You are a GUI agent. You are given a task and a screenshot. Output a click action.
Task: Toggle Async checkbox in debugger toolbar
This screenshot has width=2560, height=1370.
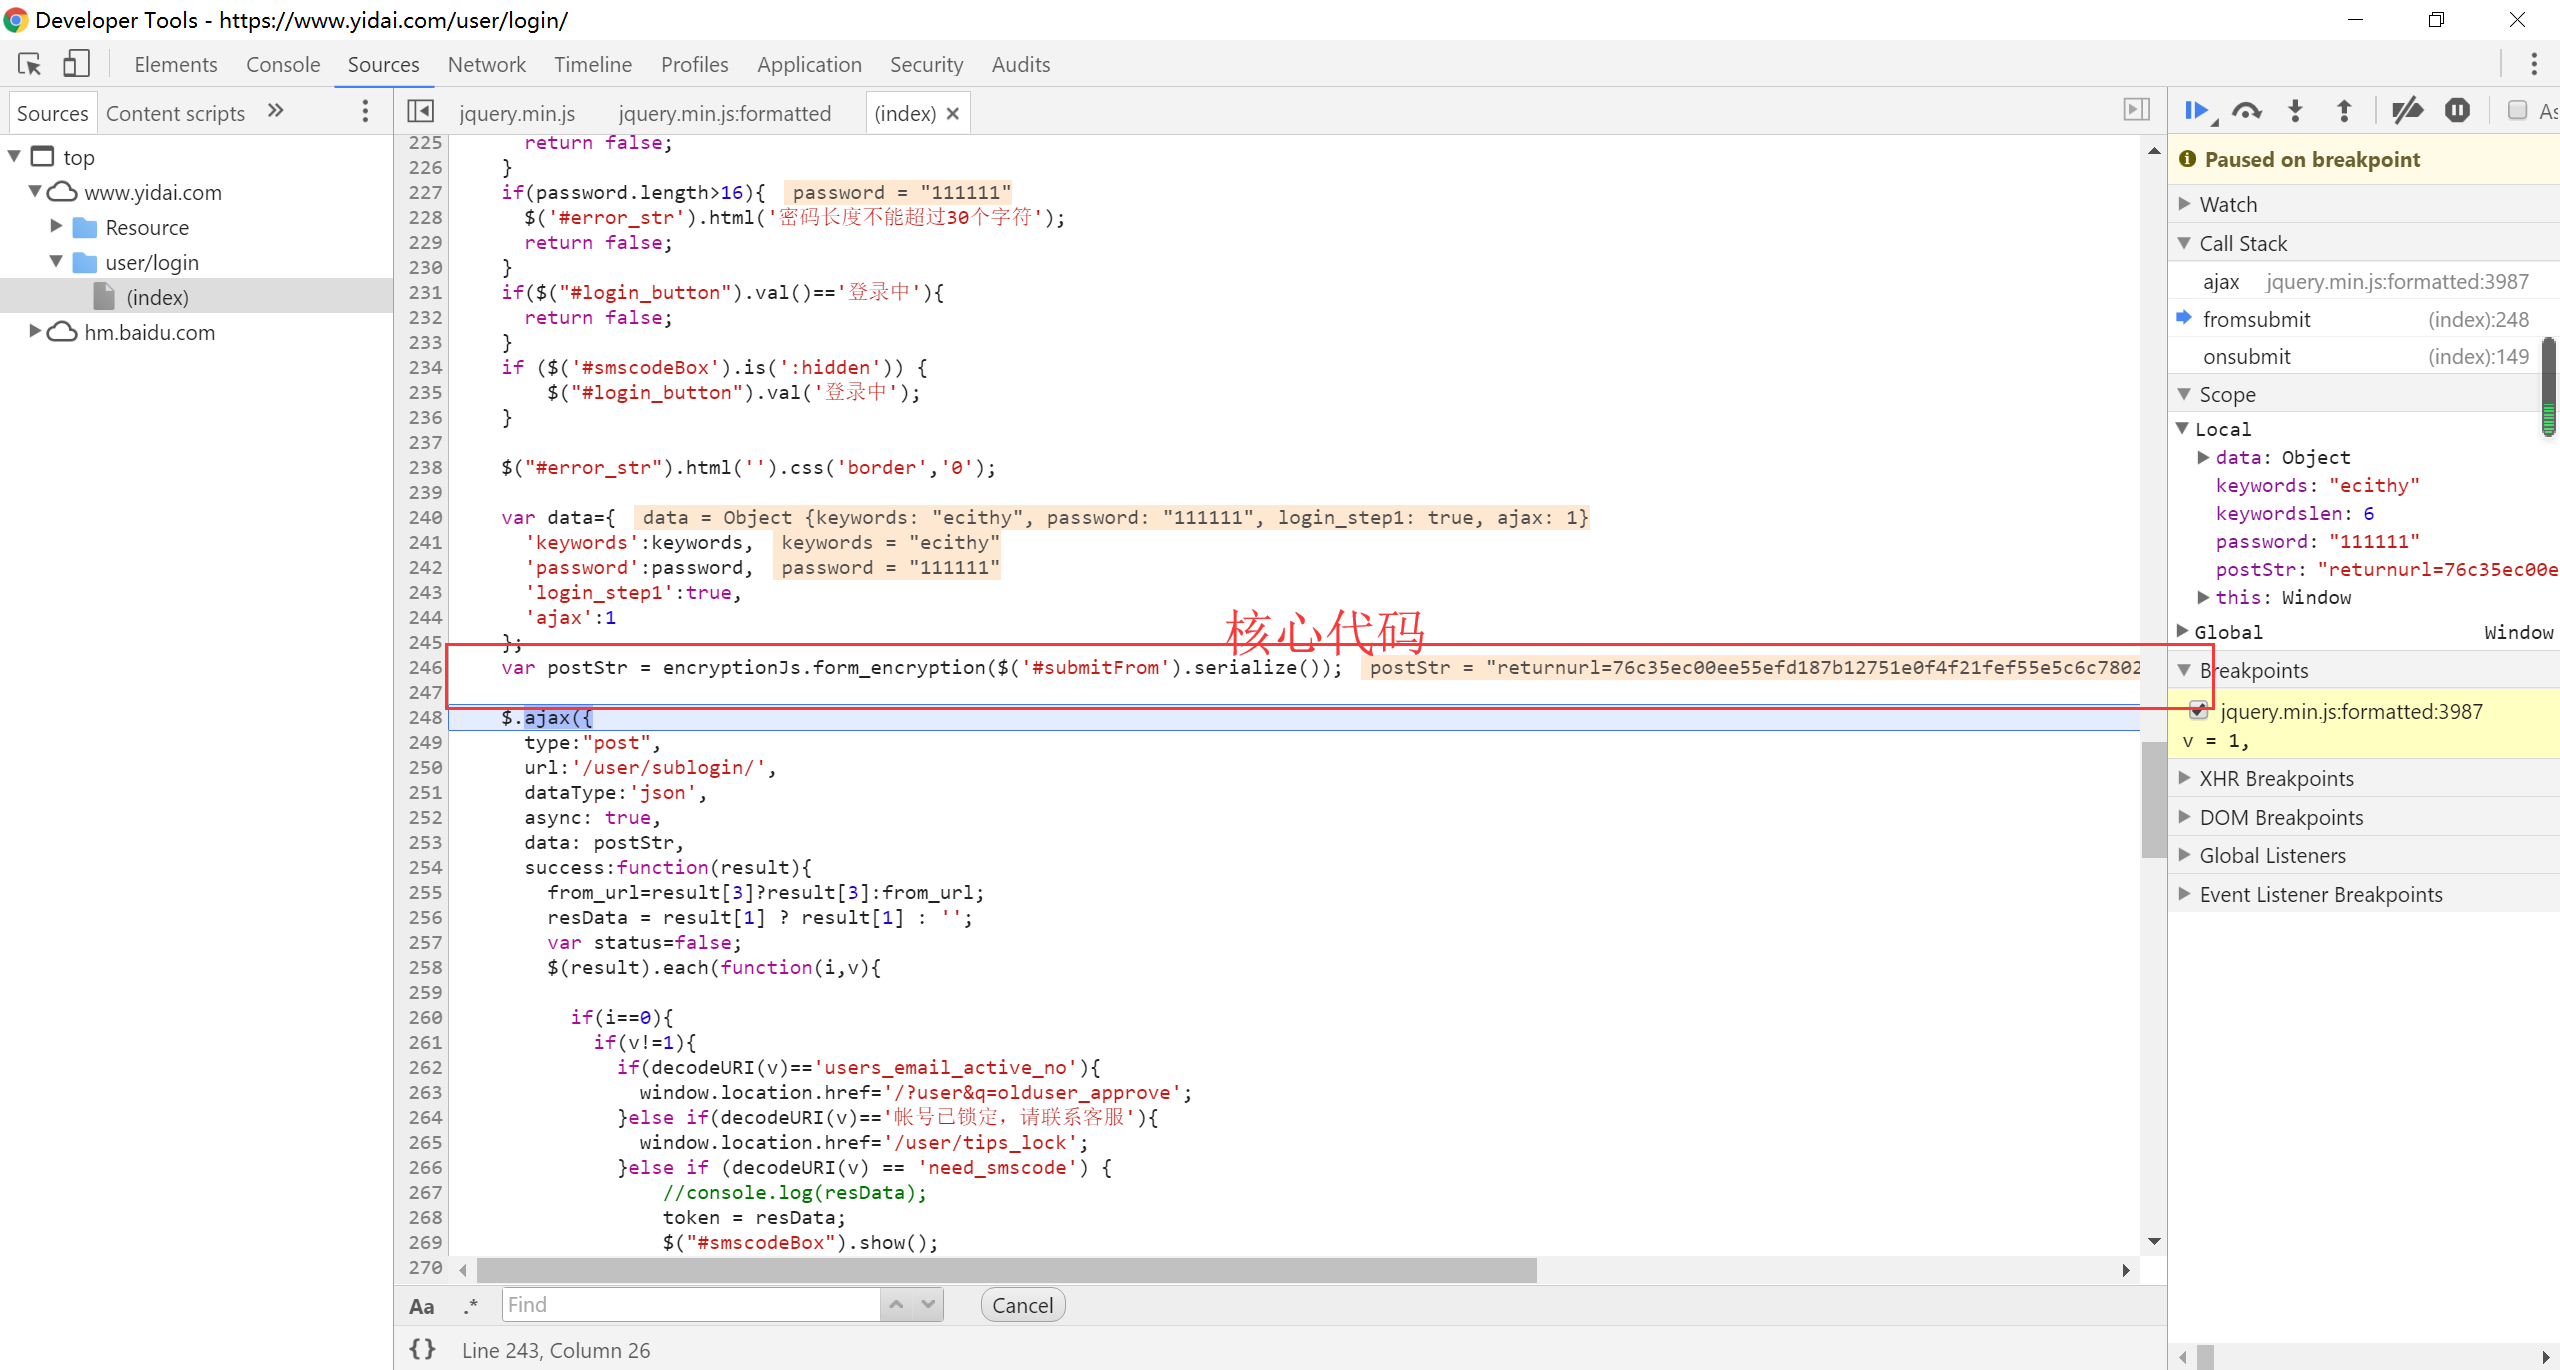(2518, 111)
